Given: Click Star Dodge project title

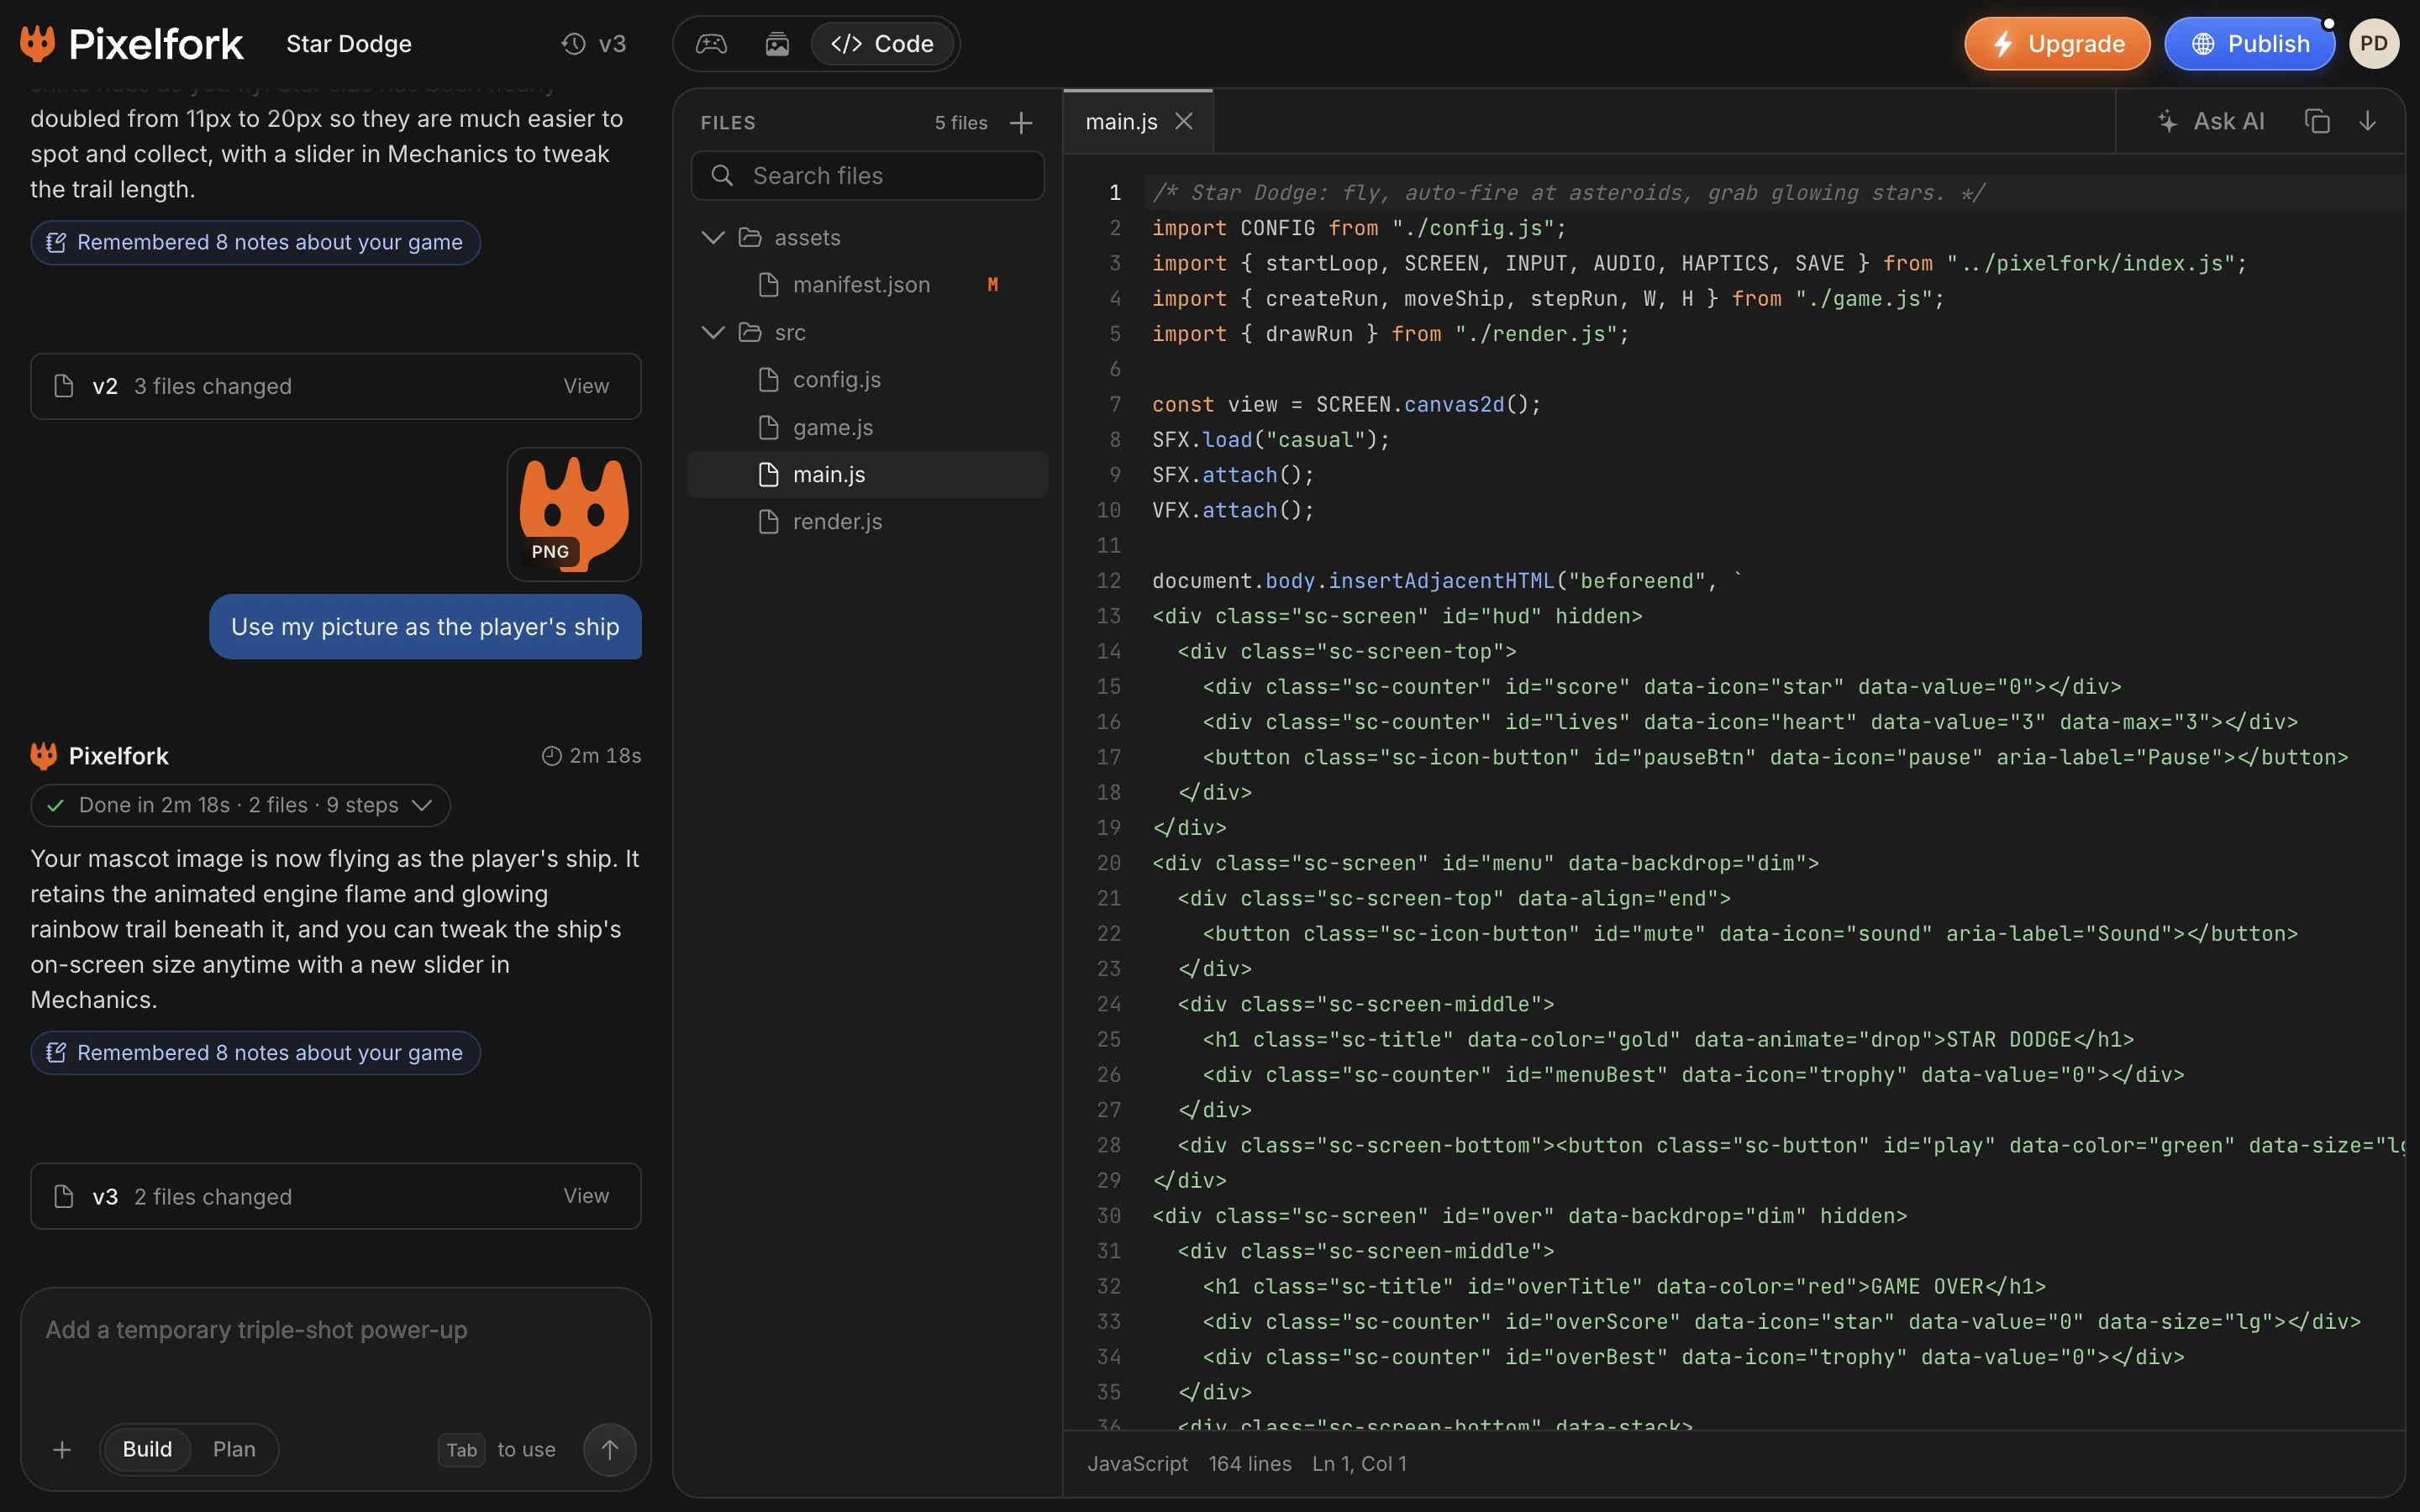Looking at the screenshot, I should click(x=349, y=44).
